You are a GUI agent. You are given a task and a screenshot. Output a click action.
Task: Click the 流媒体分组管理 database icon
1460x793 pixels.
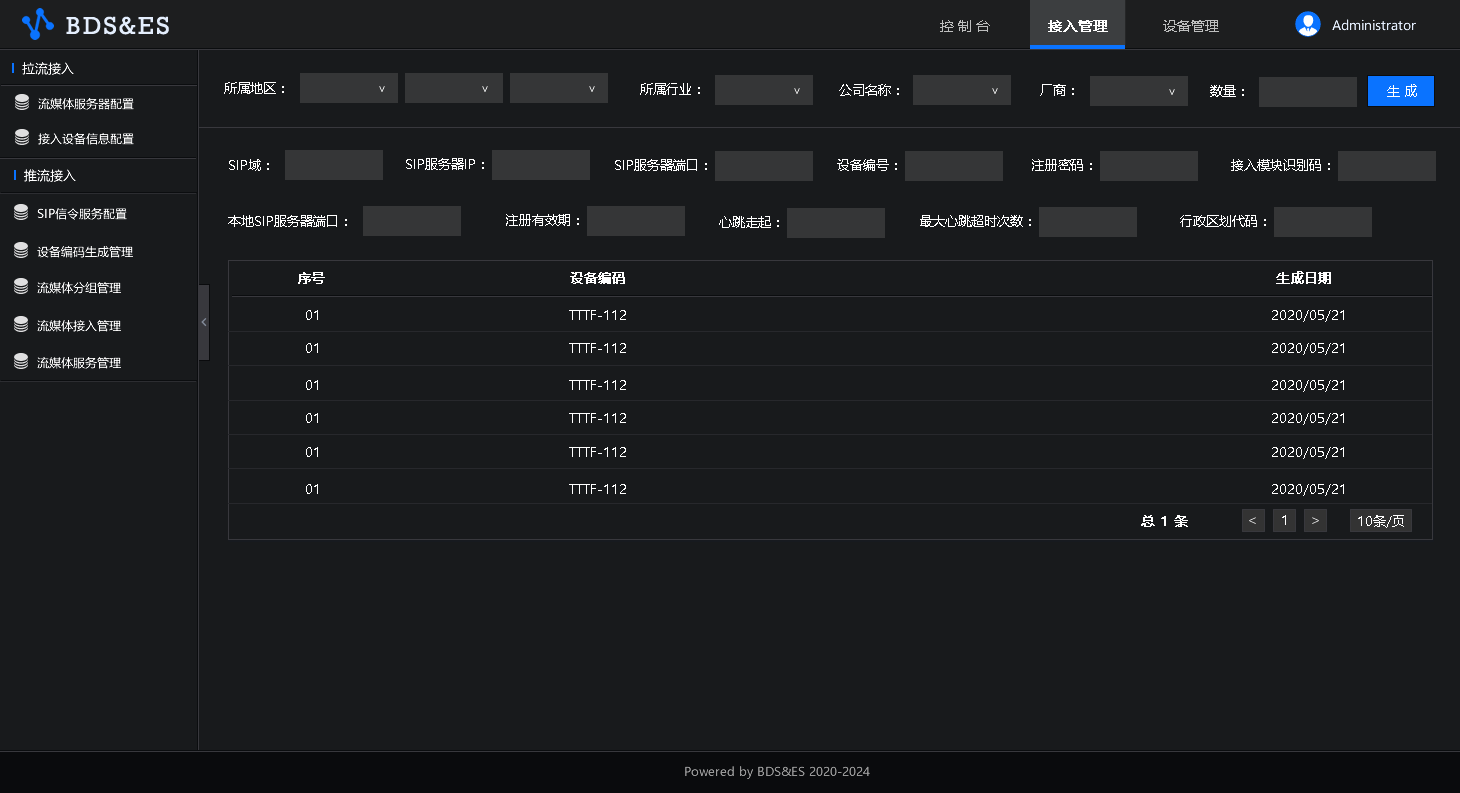point(21,286)
